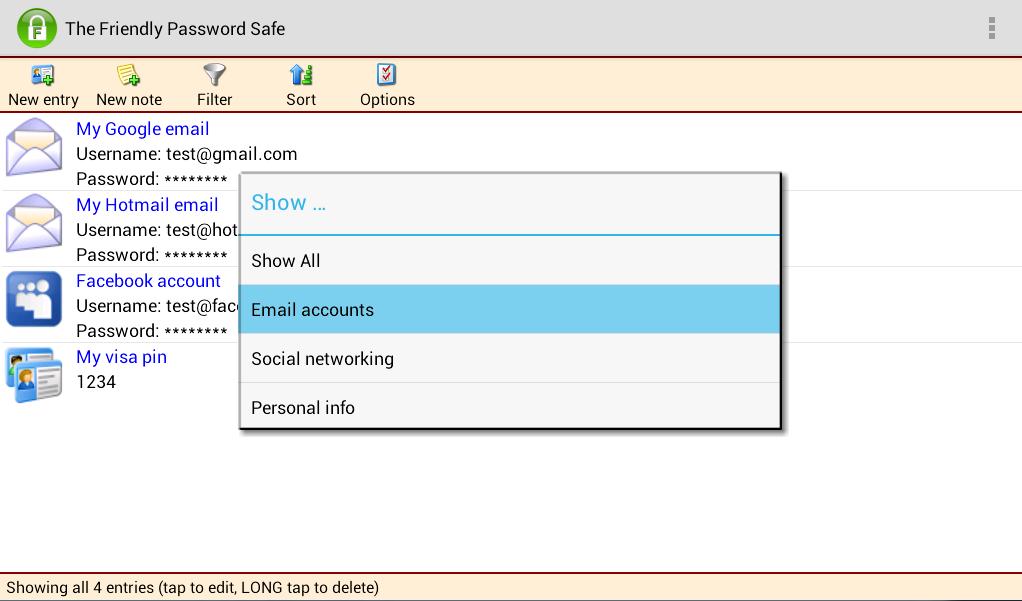
Task: Tap the New note icon
Action: tap(128, 75)
